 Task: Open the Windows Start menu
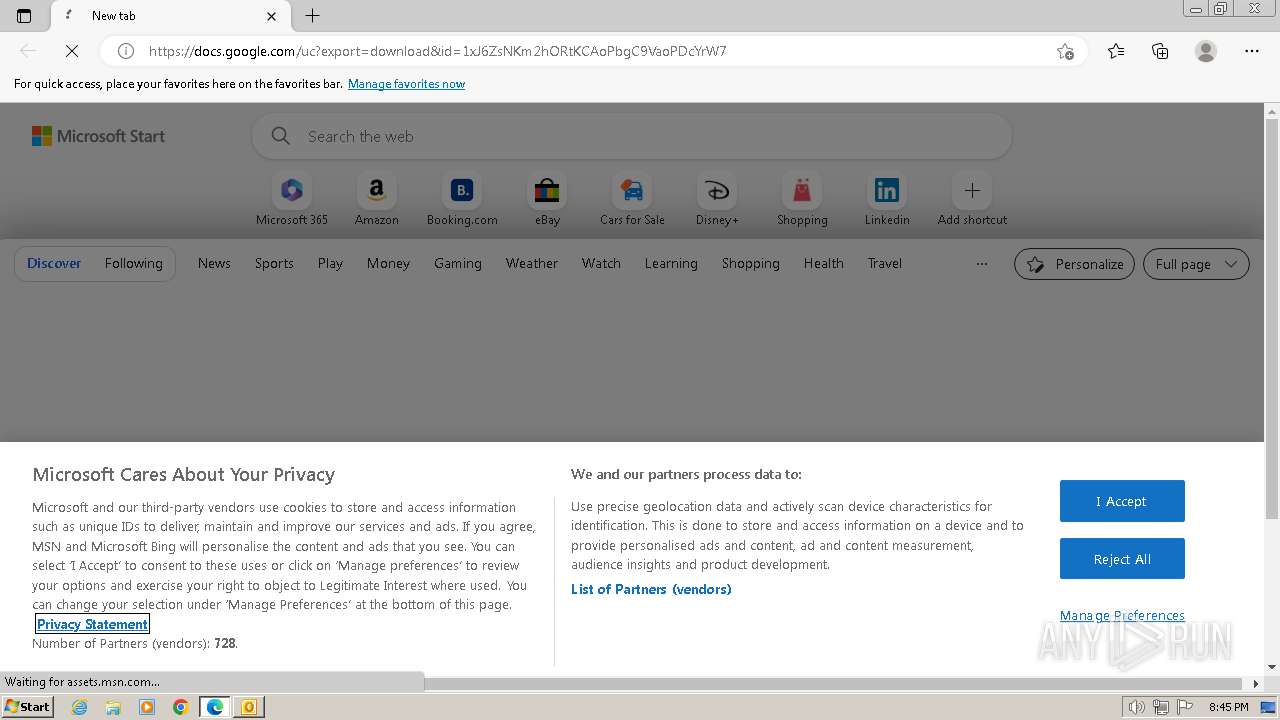[x=27, y=707]
